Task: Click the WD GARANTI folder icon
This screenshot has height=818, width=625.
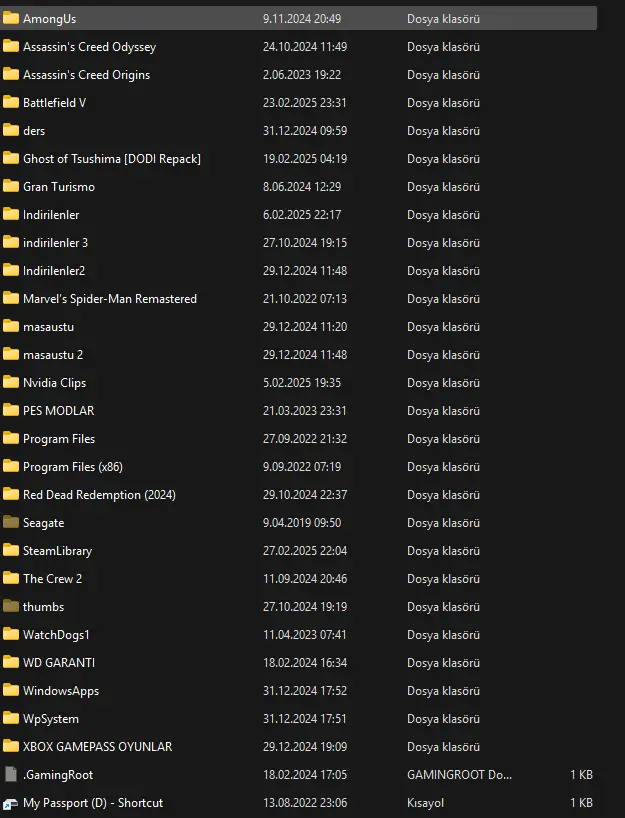Action: (11, 663)
